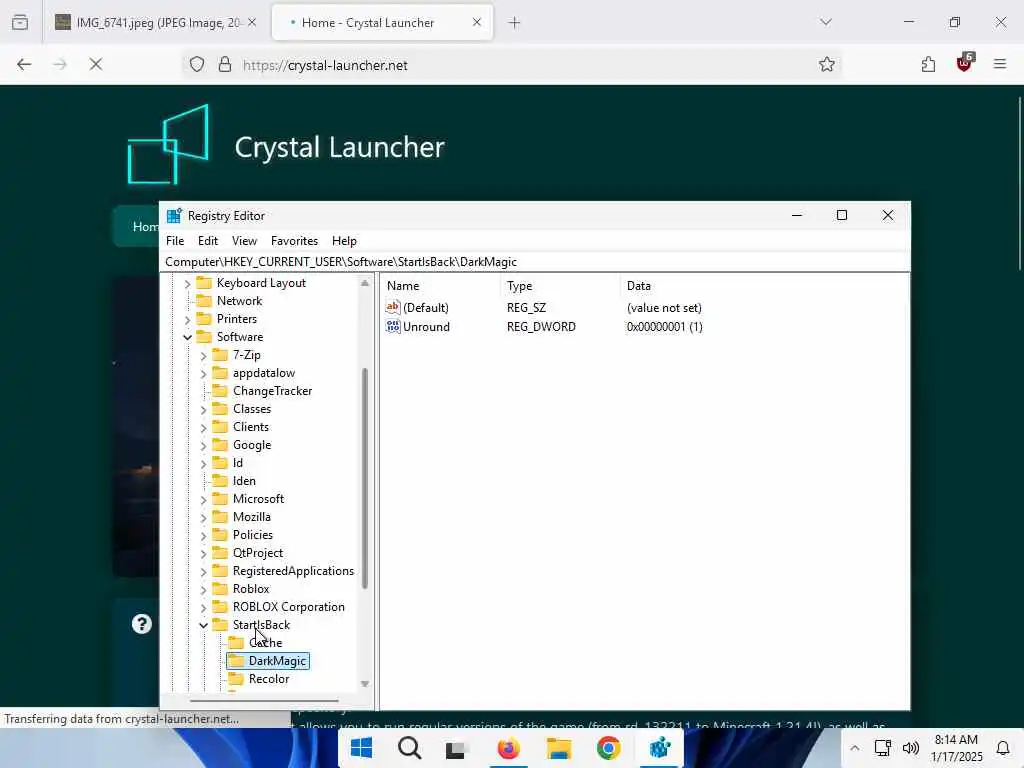
Task: Open the Edit menu in Registry Editor
Action: (x=208, y=241)
